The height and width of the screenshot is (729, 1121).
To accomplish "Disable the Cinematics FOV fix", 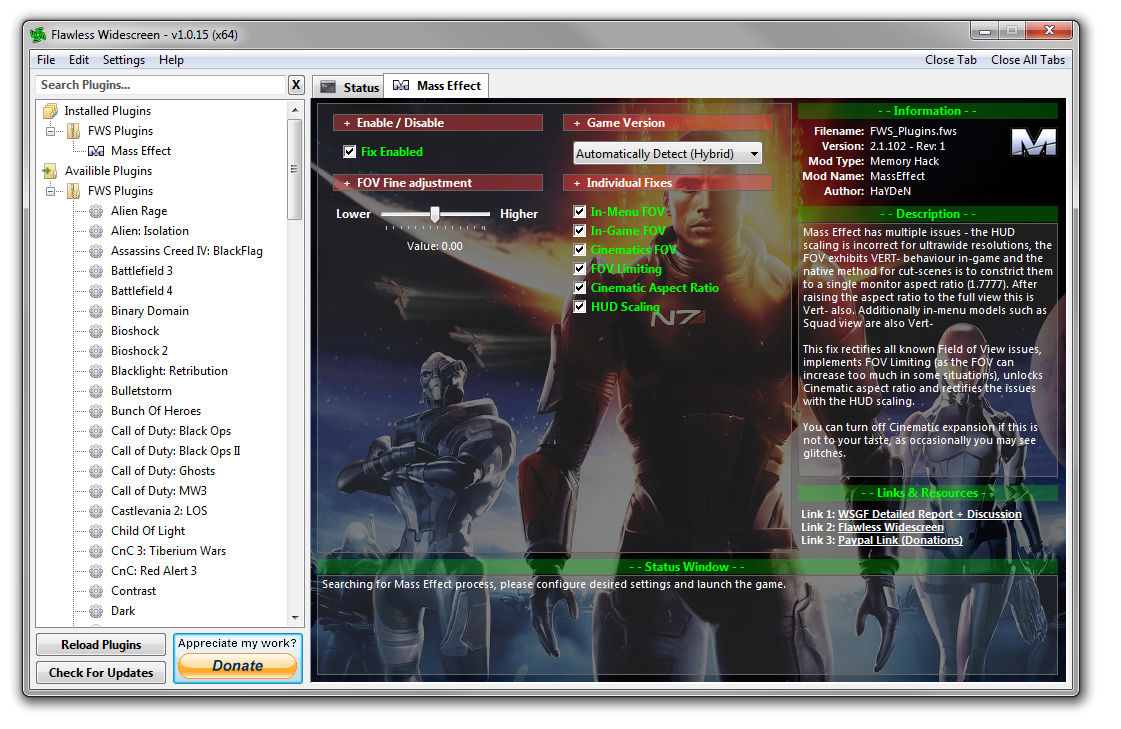I will (580, 249).
